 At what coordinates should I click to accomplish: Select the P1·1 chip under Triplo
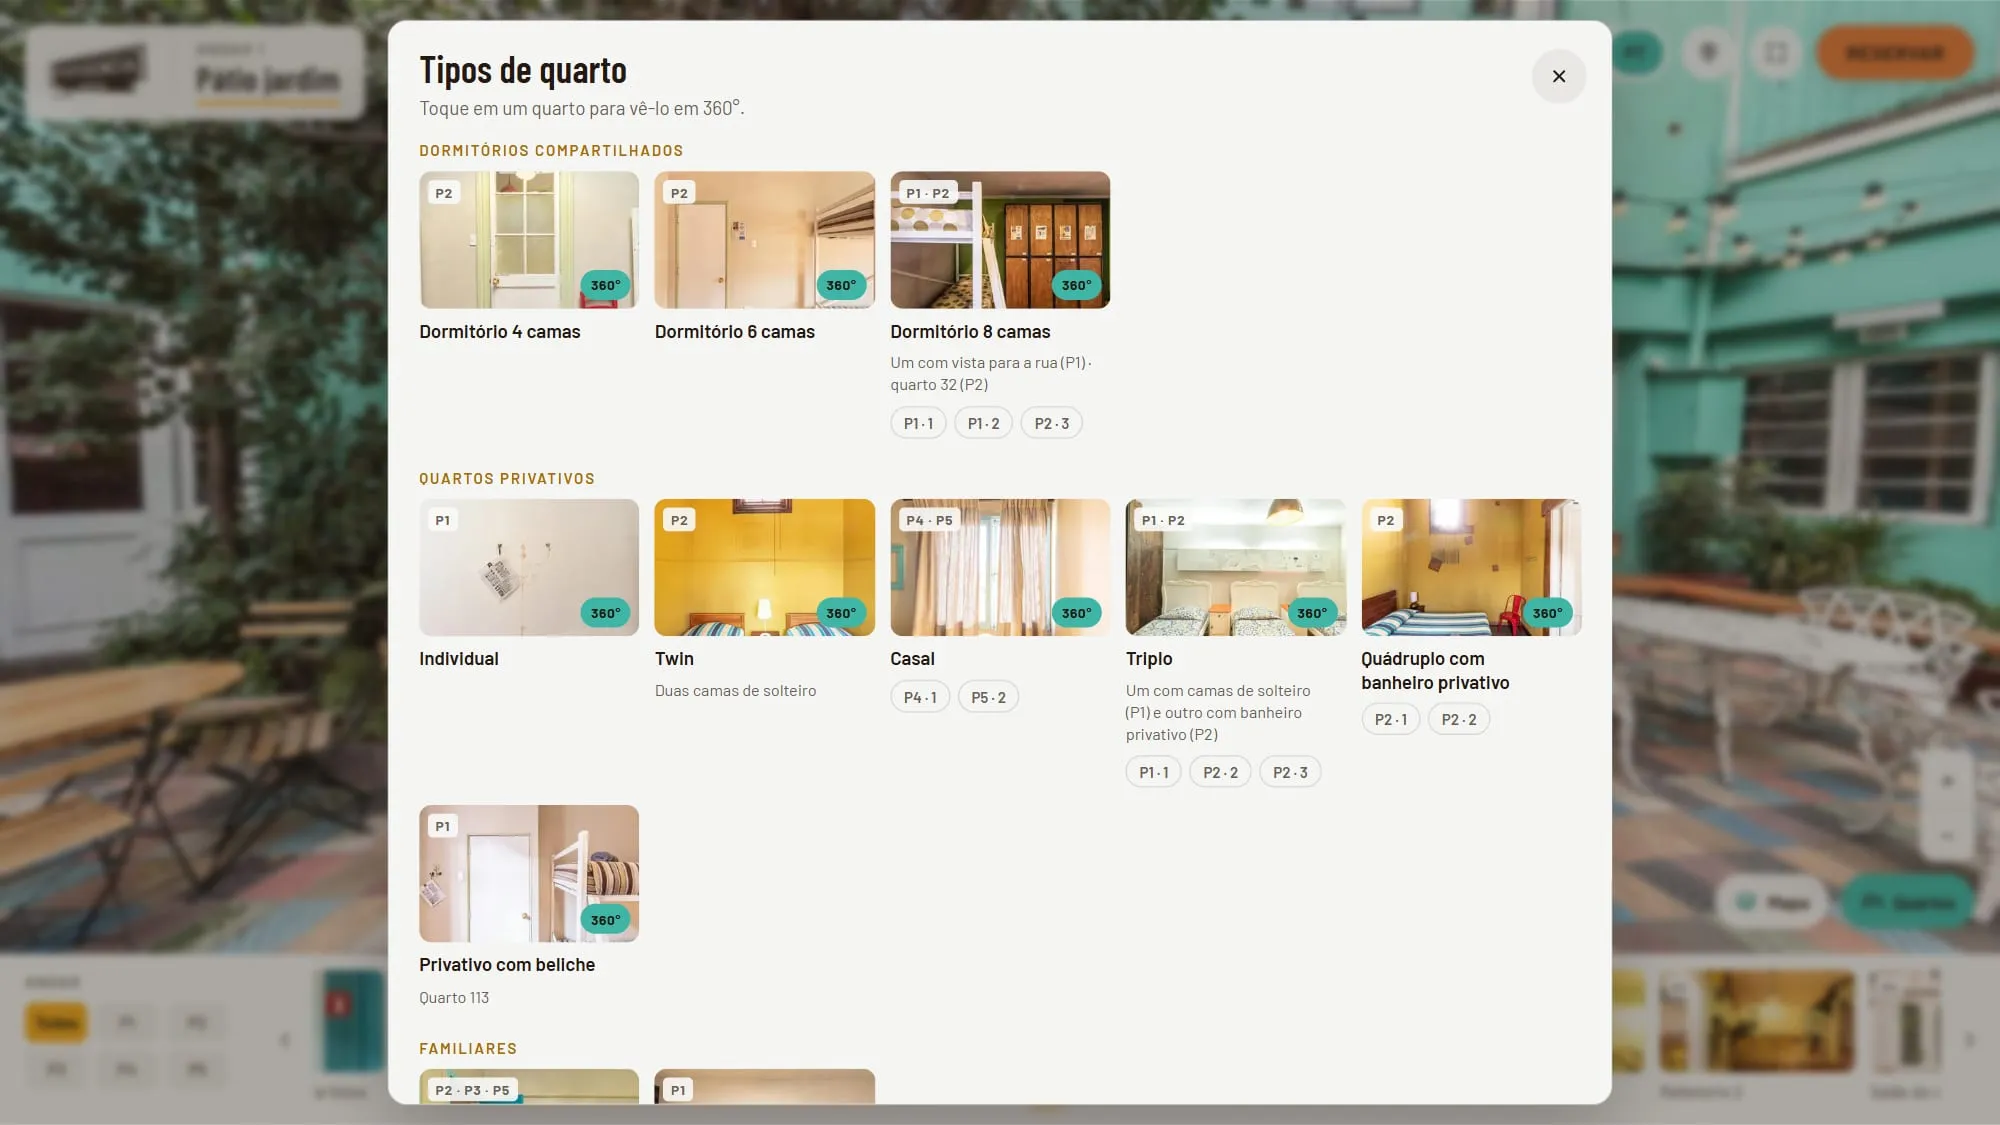(1153, 772)
